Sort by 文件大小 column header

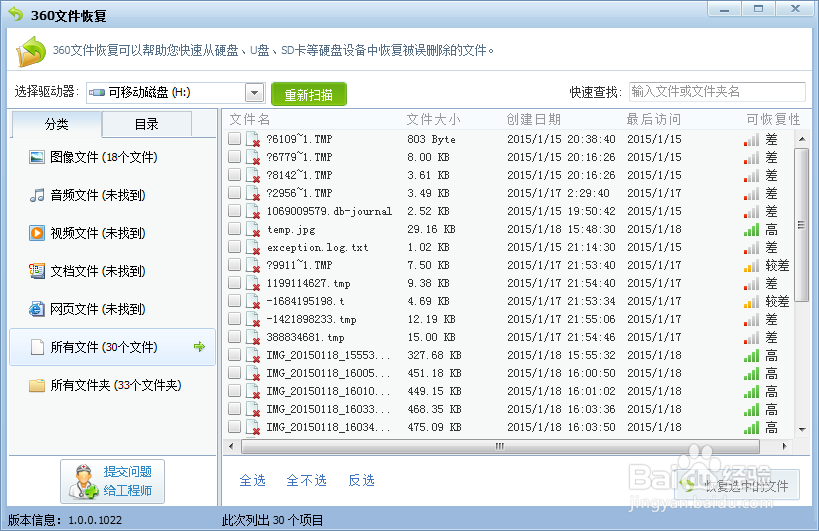click(x=433, y=120)
